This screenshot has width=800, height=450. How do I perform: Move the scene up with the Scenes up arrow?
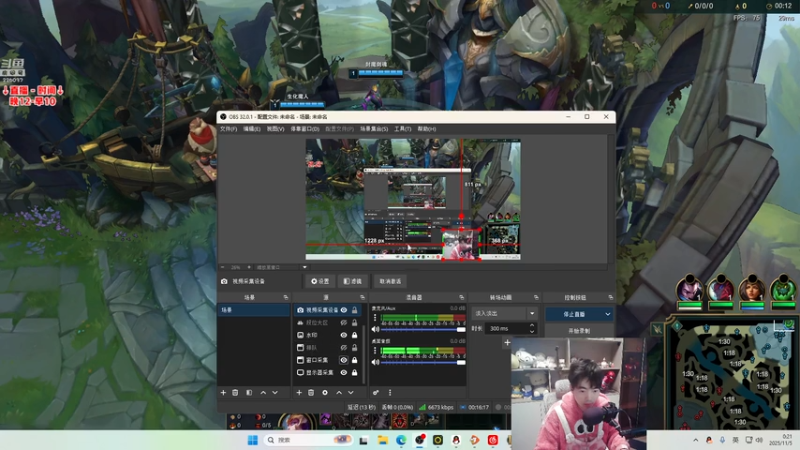pyautogui.click(x=263, y=392)
